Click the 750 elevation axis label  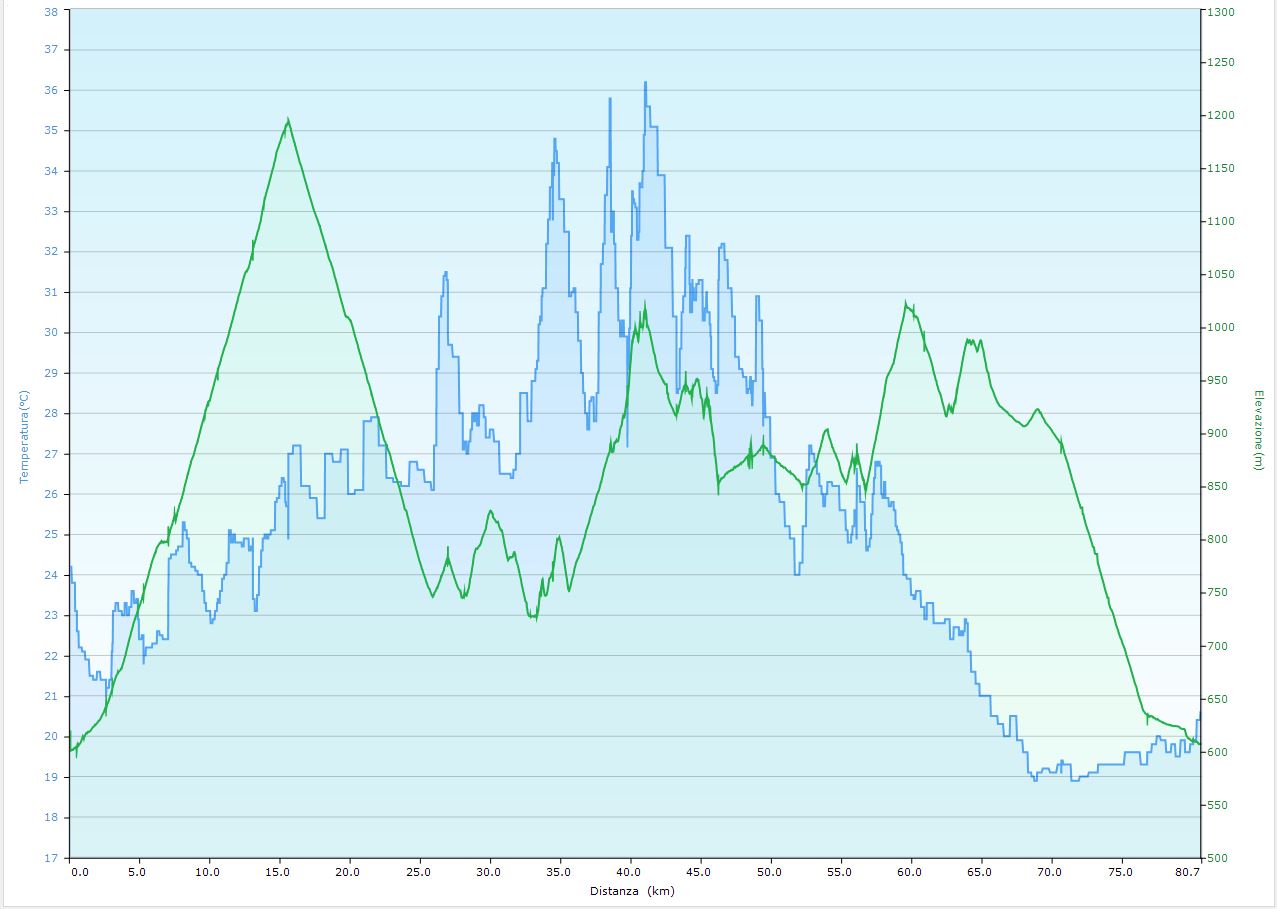[x=1217, y=593]
